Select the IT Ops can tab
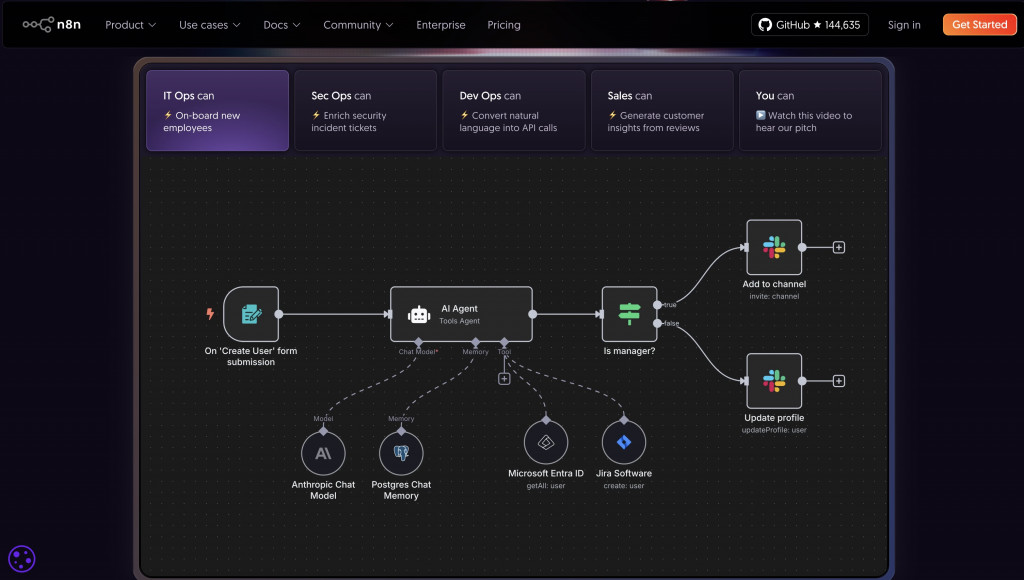 tap(217, 110)
